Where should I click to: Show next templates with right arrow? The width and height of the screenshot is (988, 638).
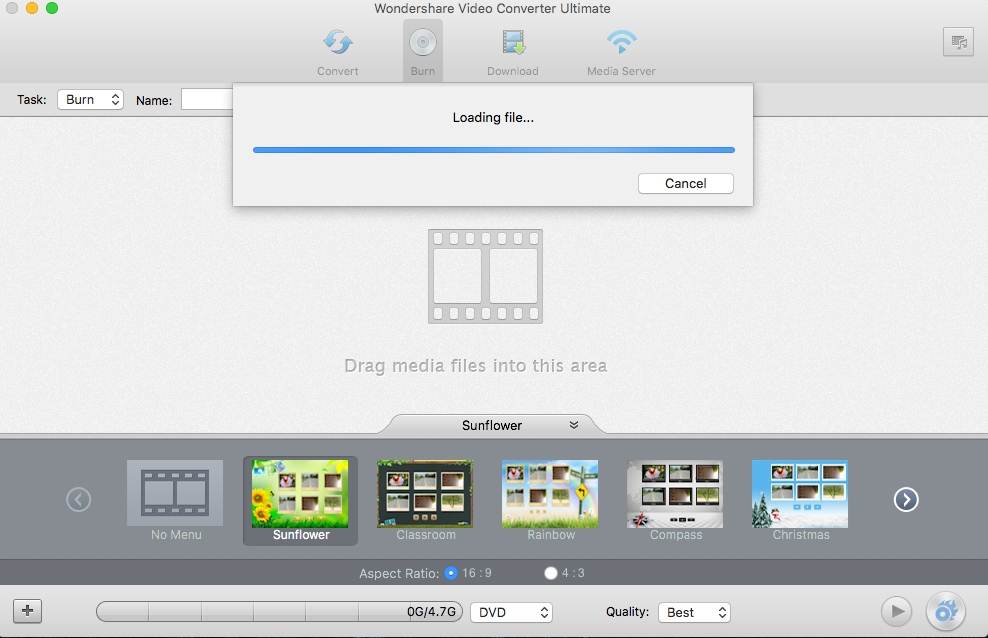click(906, 499)
